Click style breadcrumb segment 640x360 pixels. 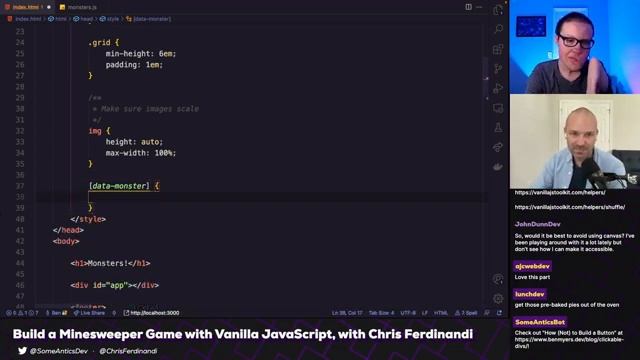(x=109, y=19)
